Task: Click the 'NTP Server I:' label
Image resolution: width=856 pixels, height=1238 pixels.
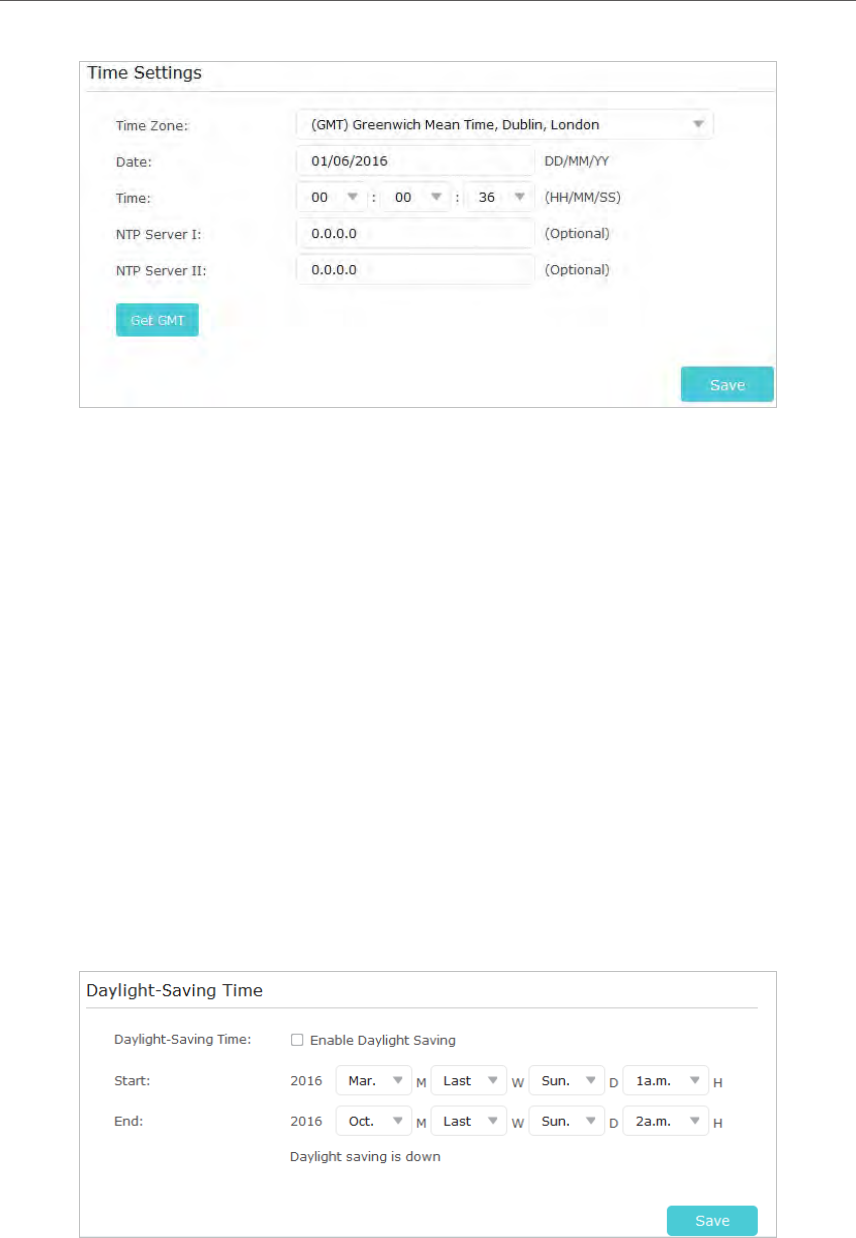Action: (156, 233)
